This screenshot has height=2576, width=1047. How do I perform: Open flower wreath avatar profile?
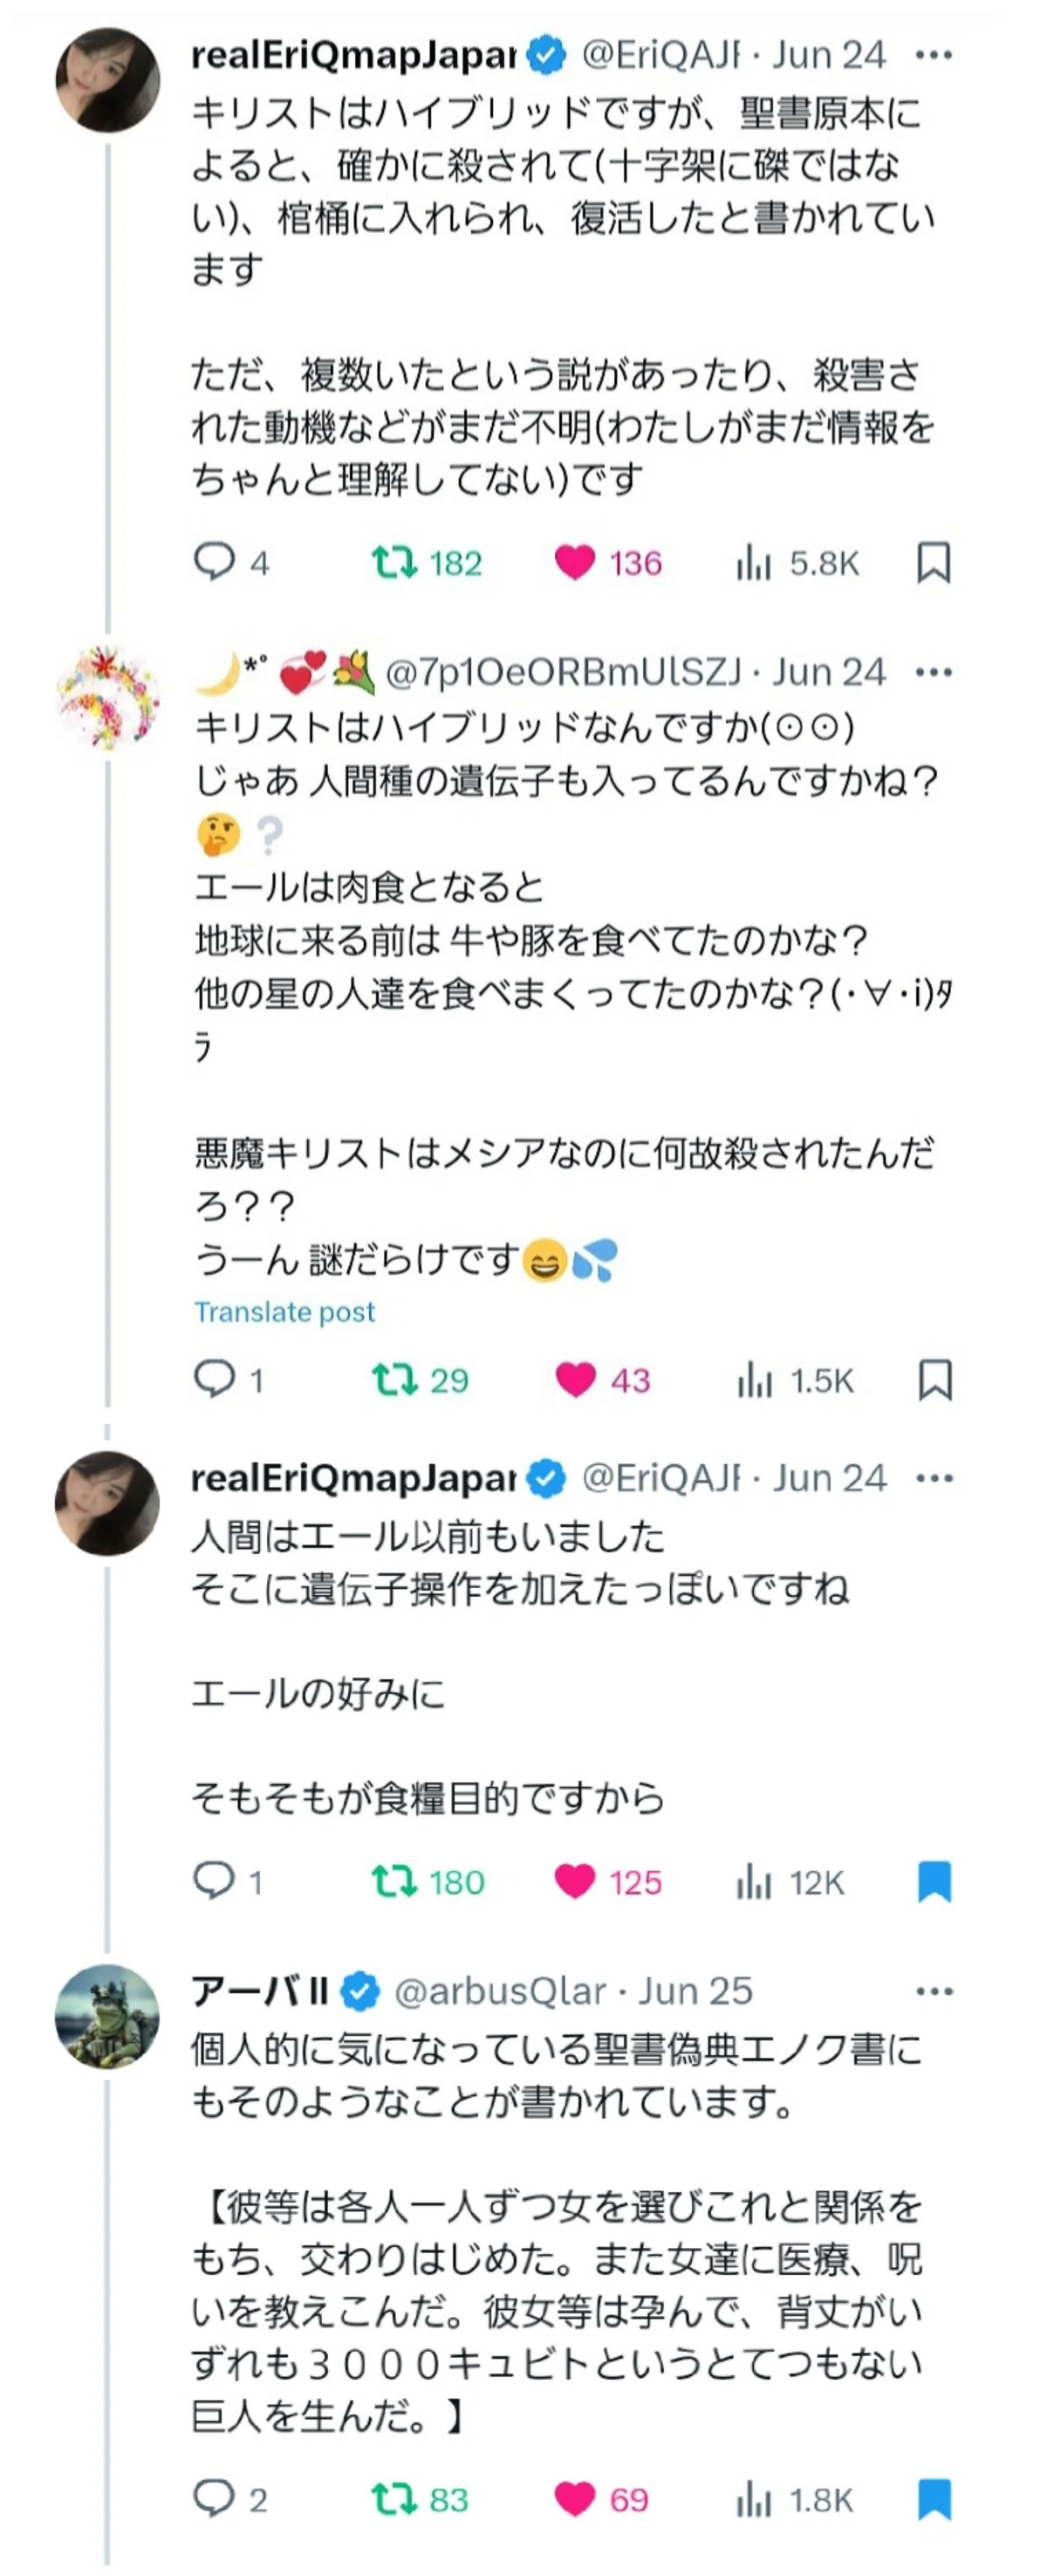(107, 698)
